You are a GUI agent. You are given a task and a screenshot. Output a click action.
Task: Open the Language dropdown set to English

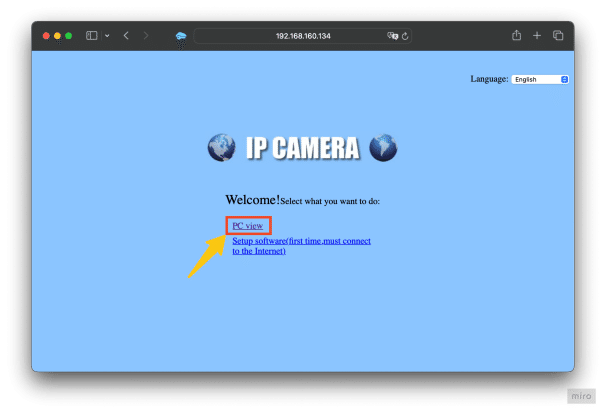tap(540, 80)
